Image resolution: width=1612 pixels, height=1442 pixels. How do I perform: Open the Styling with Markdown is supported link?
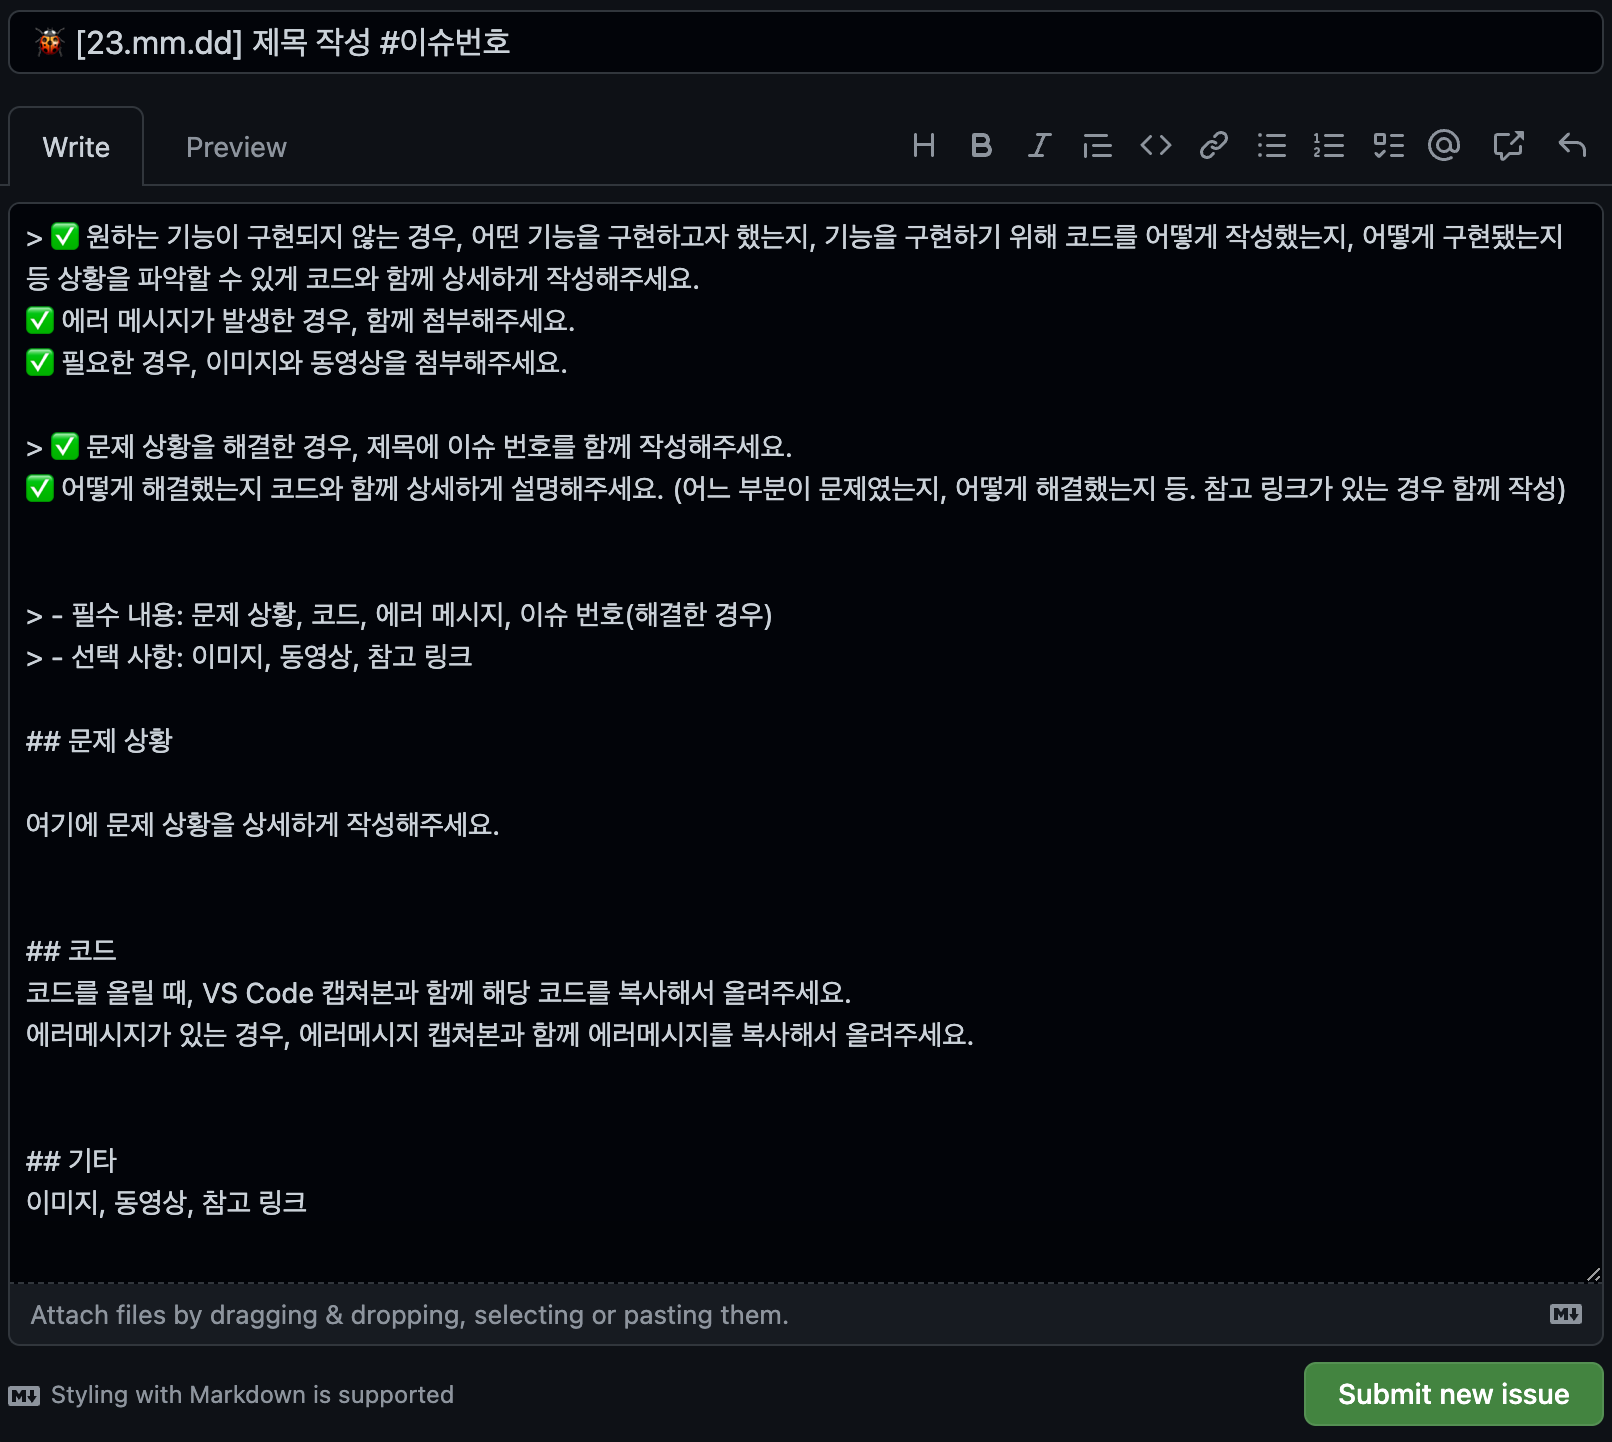point(231,1395)
